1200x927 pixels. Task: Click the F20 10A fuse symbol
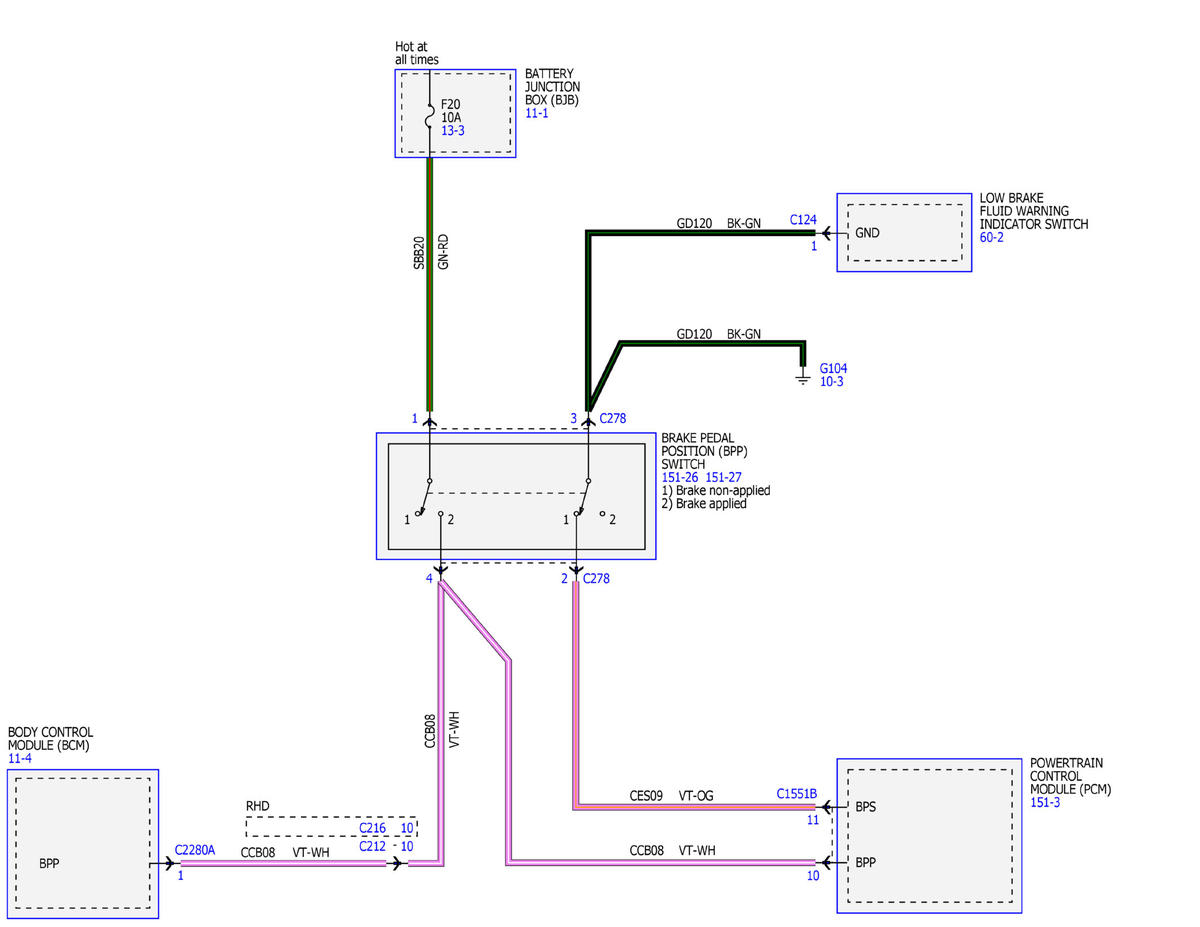pos(430,117)
